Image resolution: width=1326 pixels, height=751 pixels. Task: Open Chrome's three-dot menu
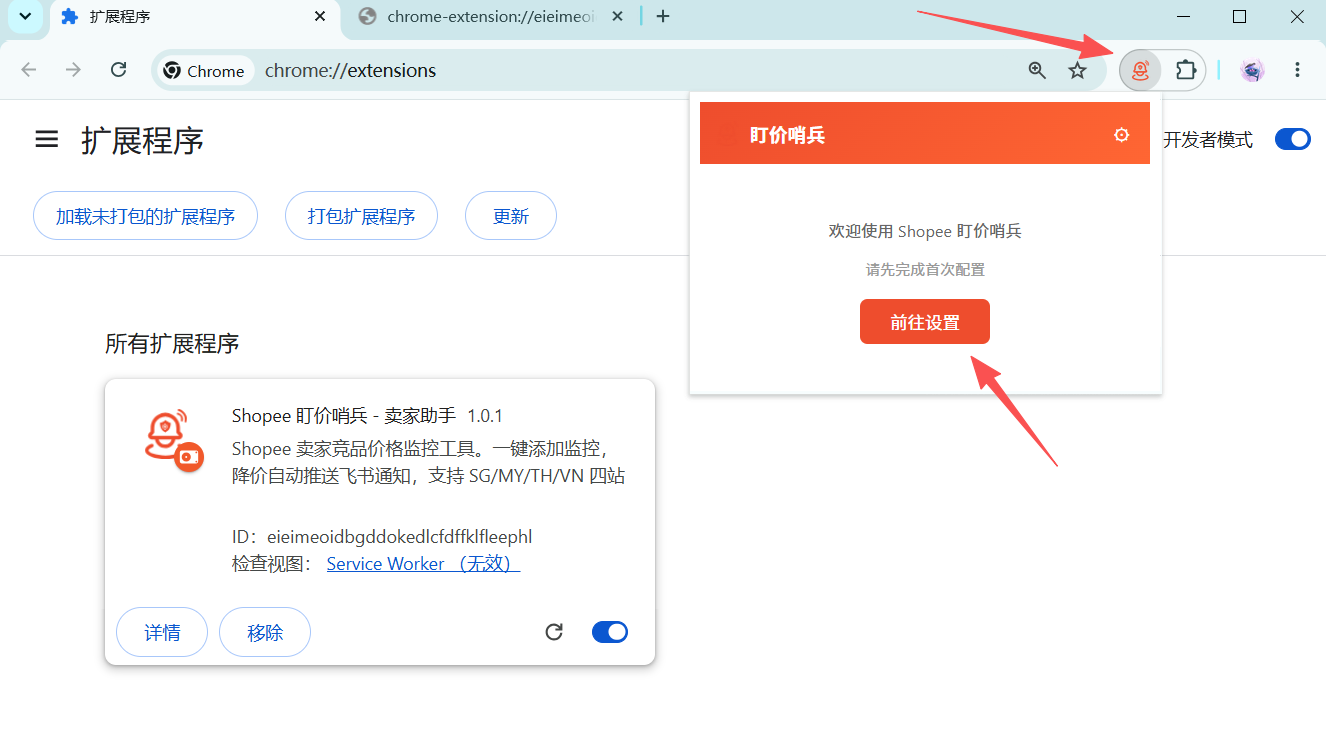1297,70
